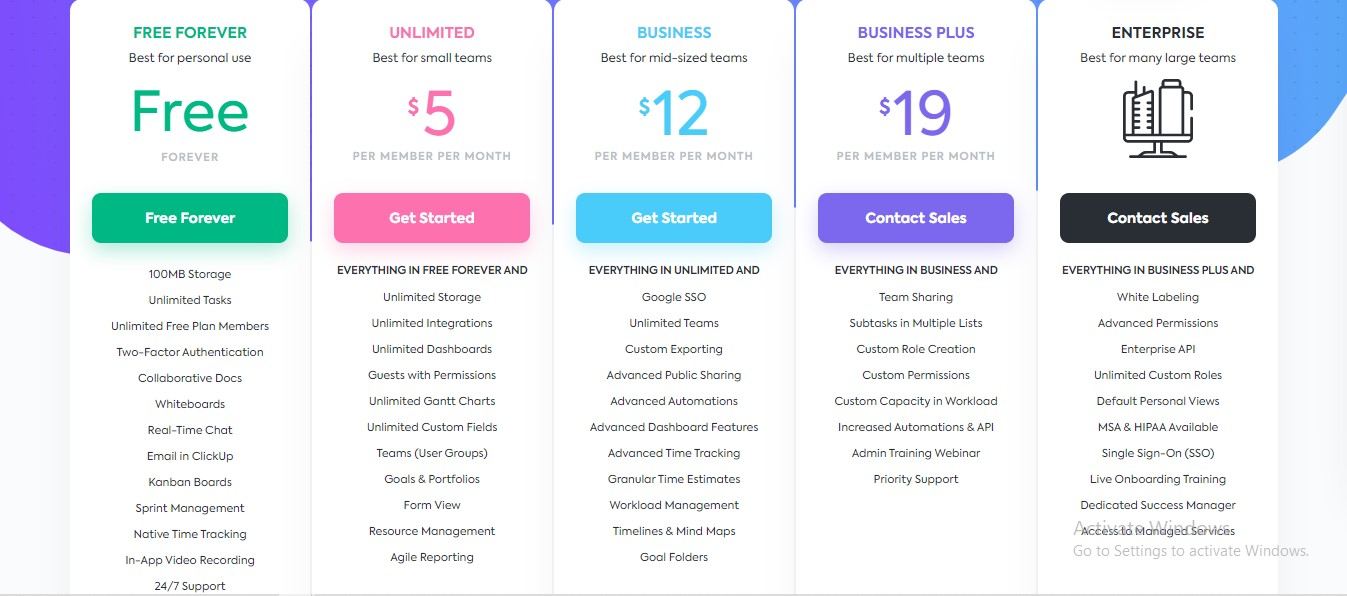The image size is (1347, 596).
Task: Click the Two-Factor Authentication feature
Action: [190, 352]
